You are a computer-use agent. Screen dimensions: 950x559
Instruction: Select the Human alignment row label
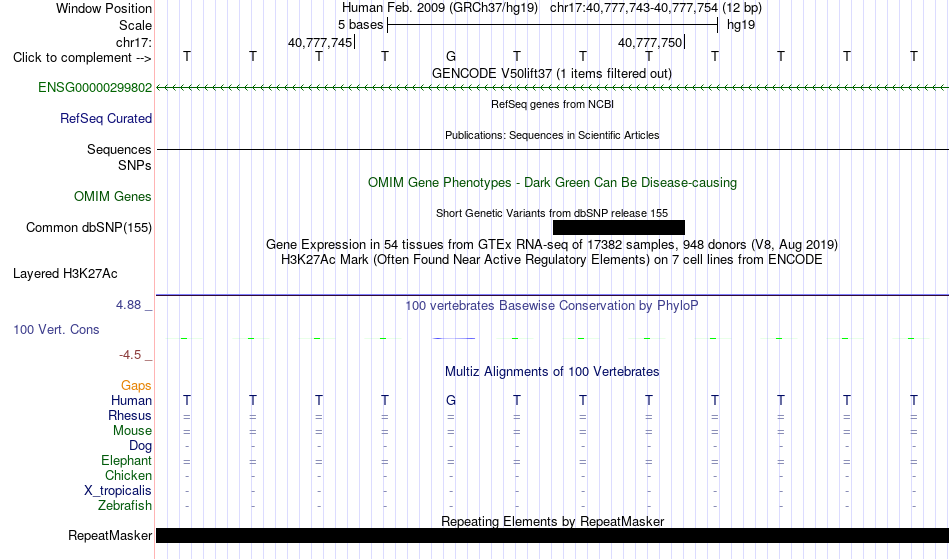pos(131,400)
